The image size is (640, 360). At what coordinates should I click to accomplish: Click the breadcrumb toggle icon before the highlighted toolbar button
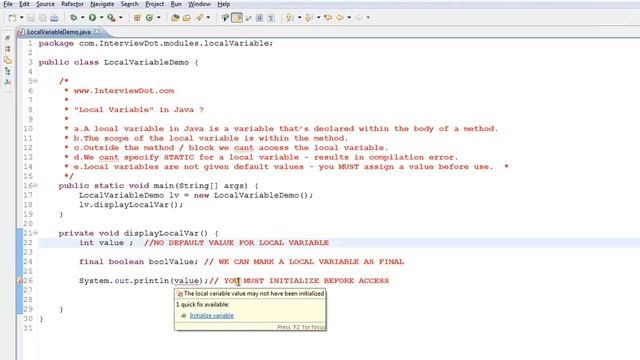(x=225, y=18)
